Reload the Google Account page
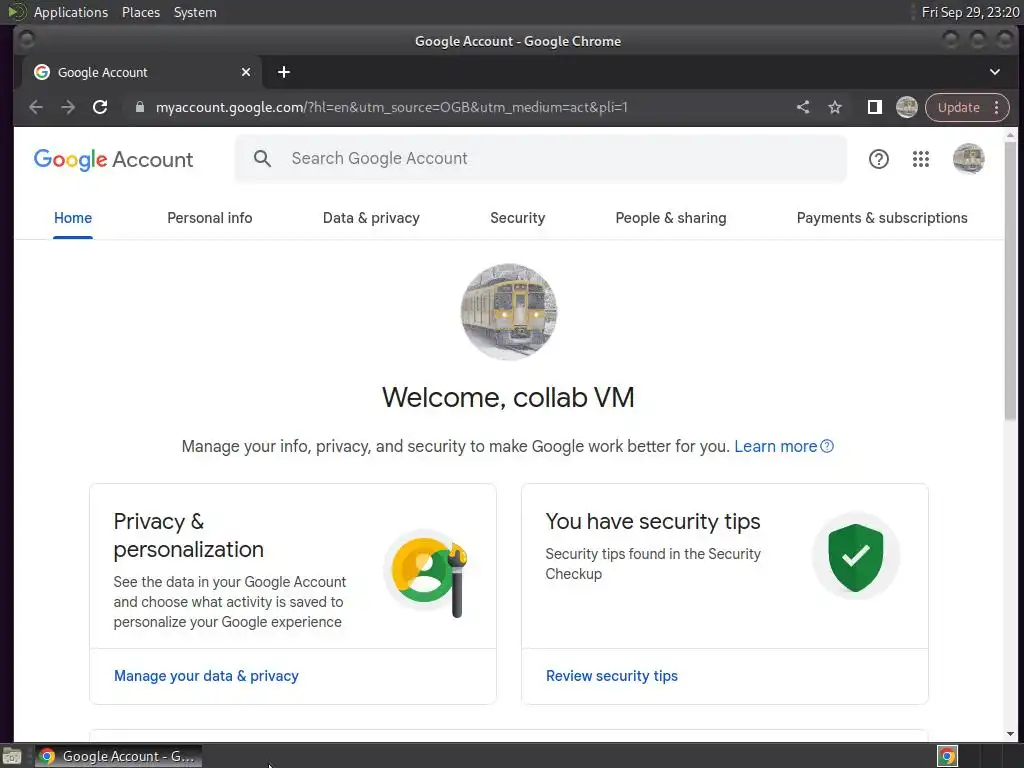The height and width of the screenshot is (768, 1024). (x=100, y=107)
